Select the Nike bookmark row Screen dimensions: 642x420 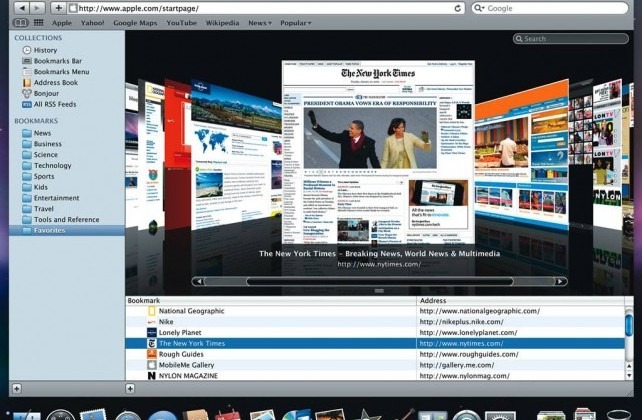click(x=375, y=322)
